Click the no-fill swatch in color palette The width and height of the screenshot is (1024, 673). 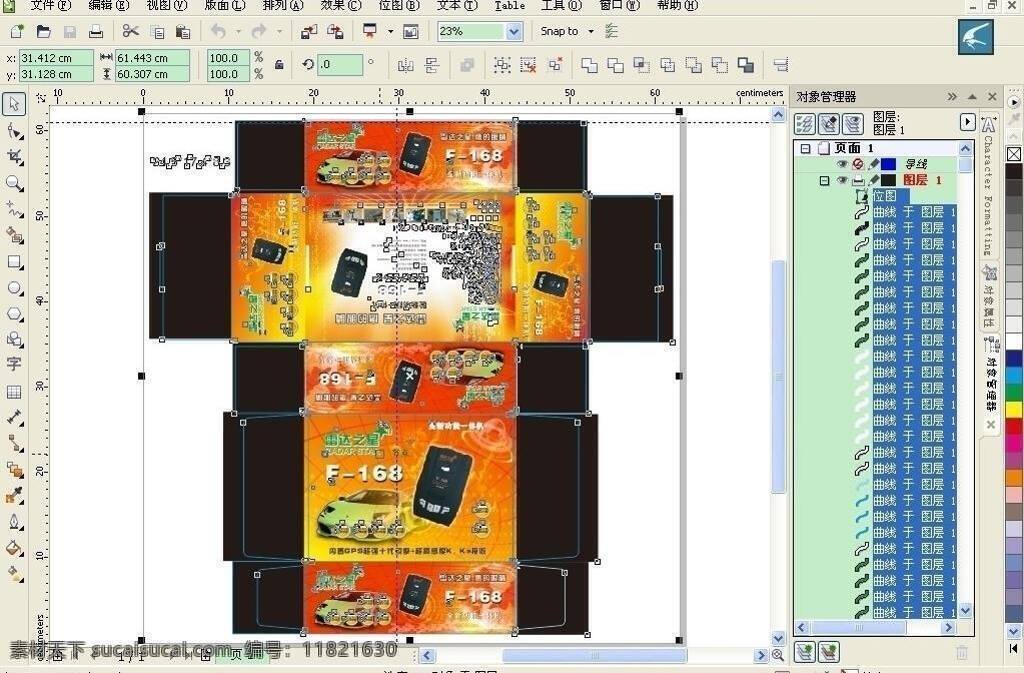tap(1014, 154)
